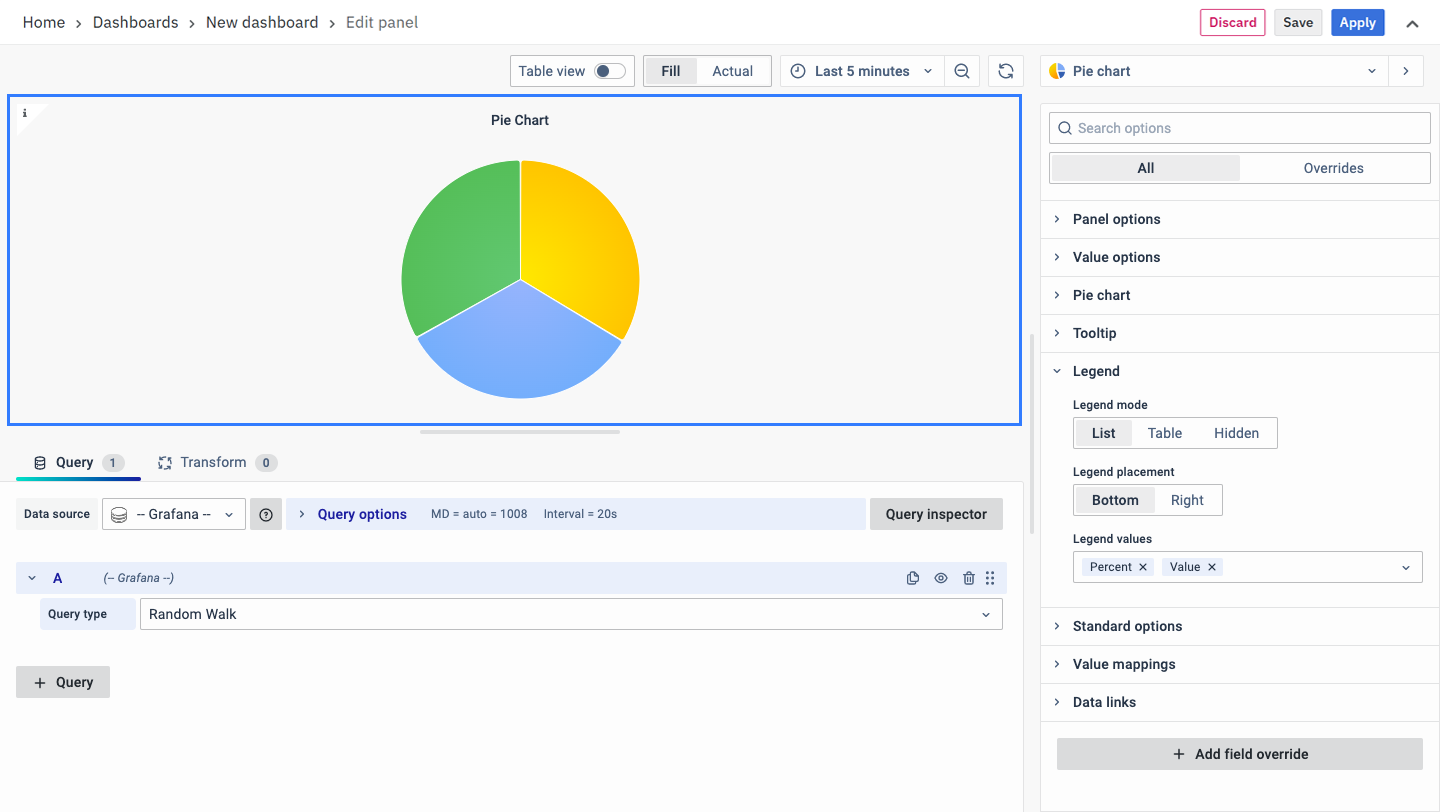Open the Last 5 minutes time picker

click(x=861, y=71)
